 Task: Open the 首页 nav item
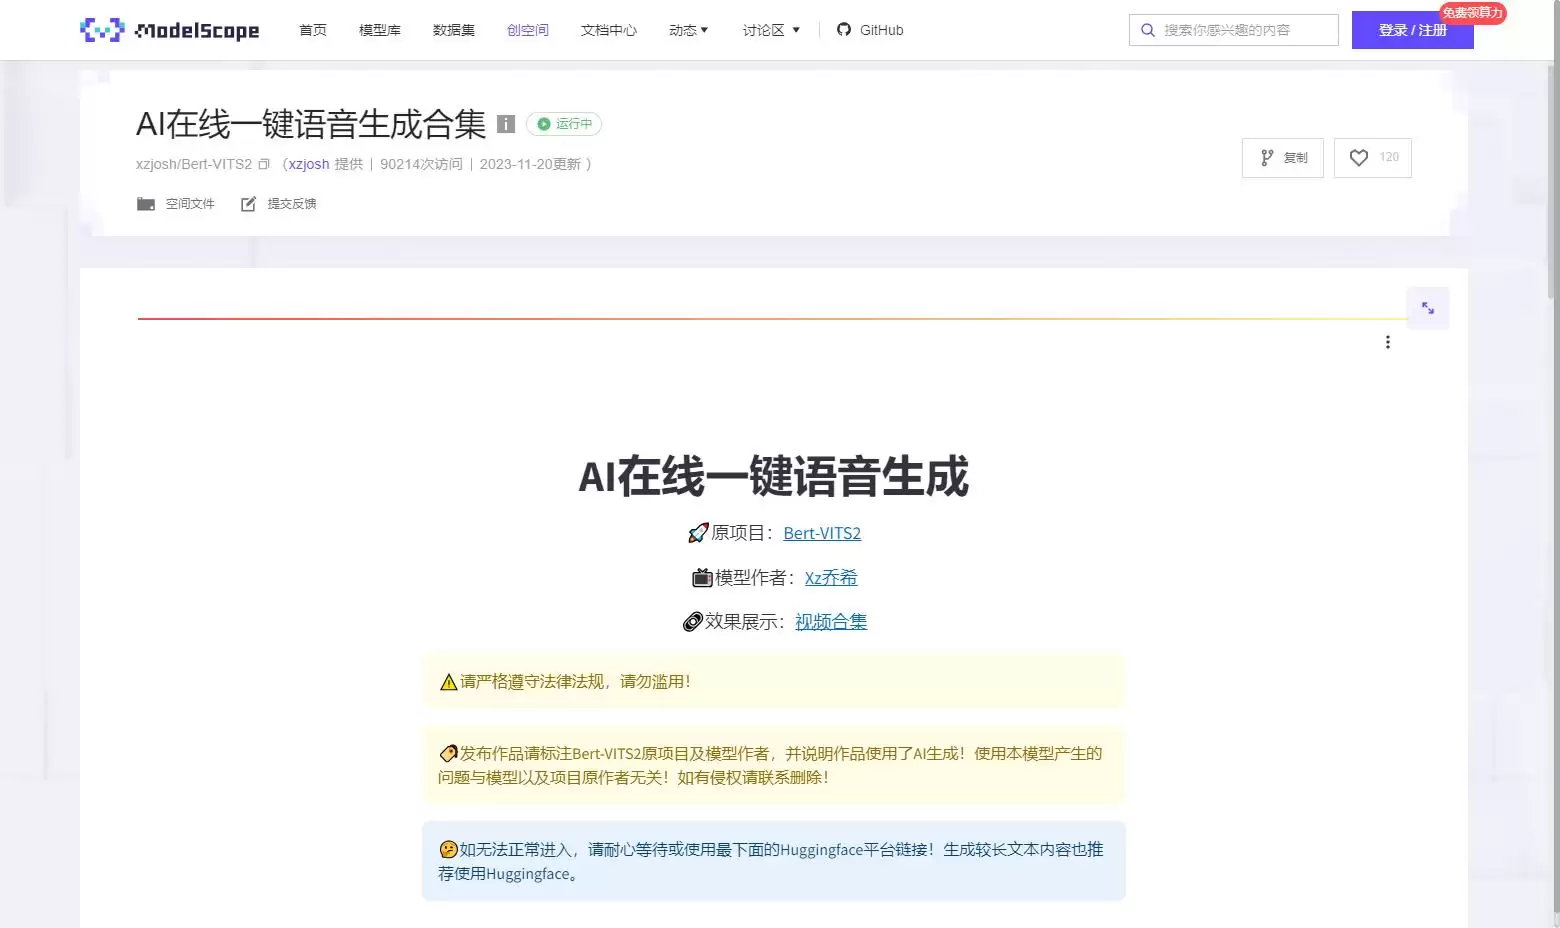point(313,30)
